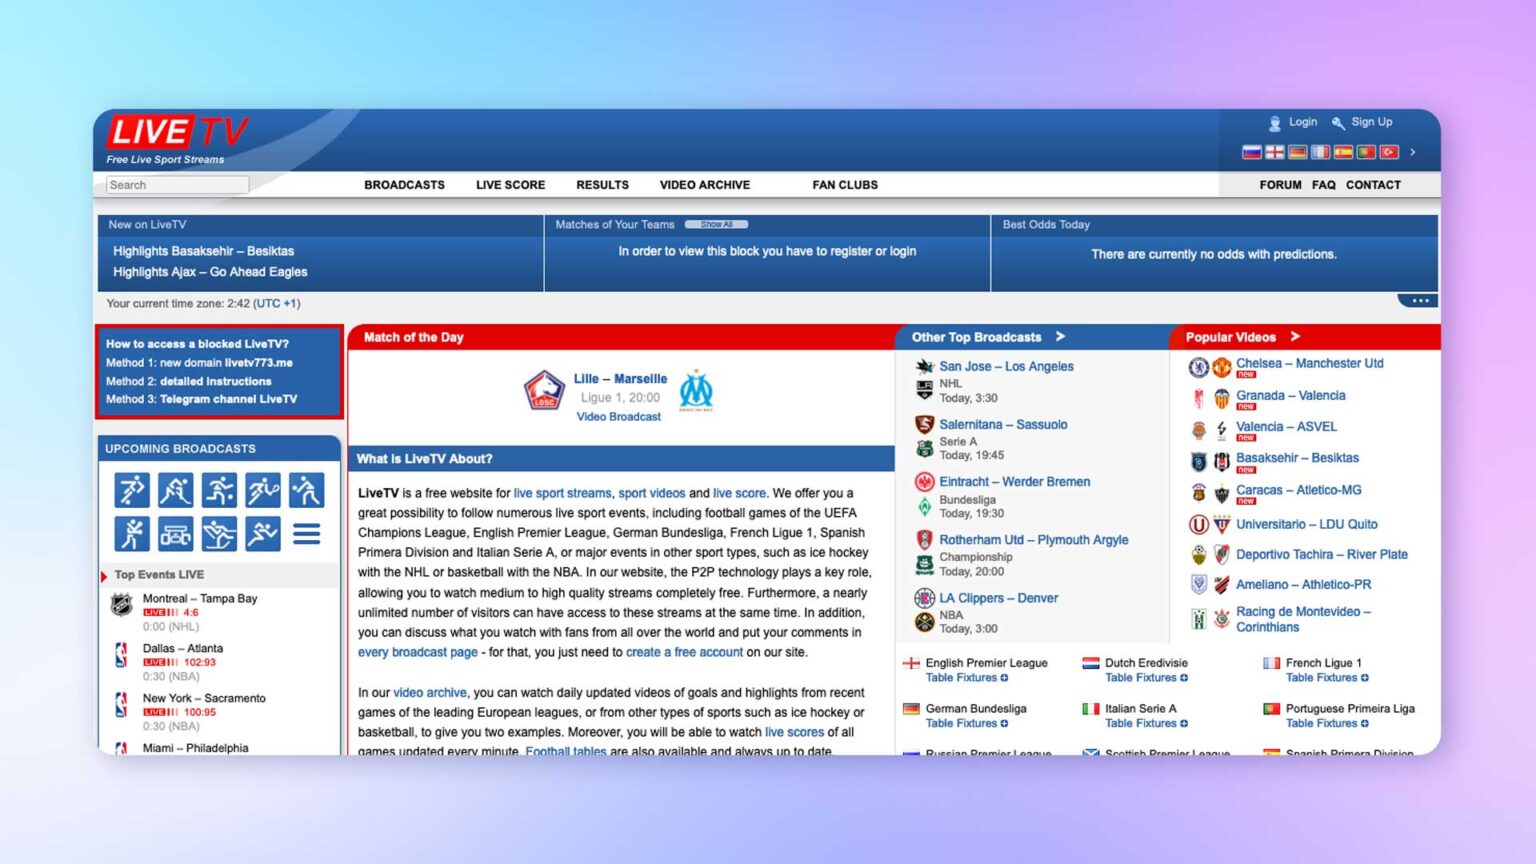The width and height of the screenshot is (1536, 864).
Task: Click the NHL logo beside Montreal – Tampa Bay
Action: coord(121,604)
